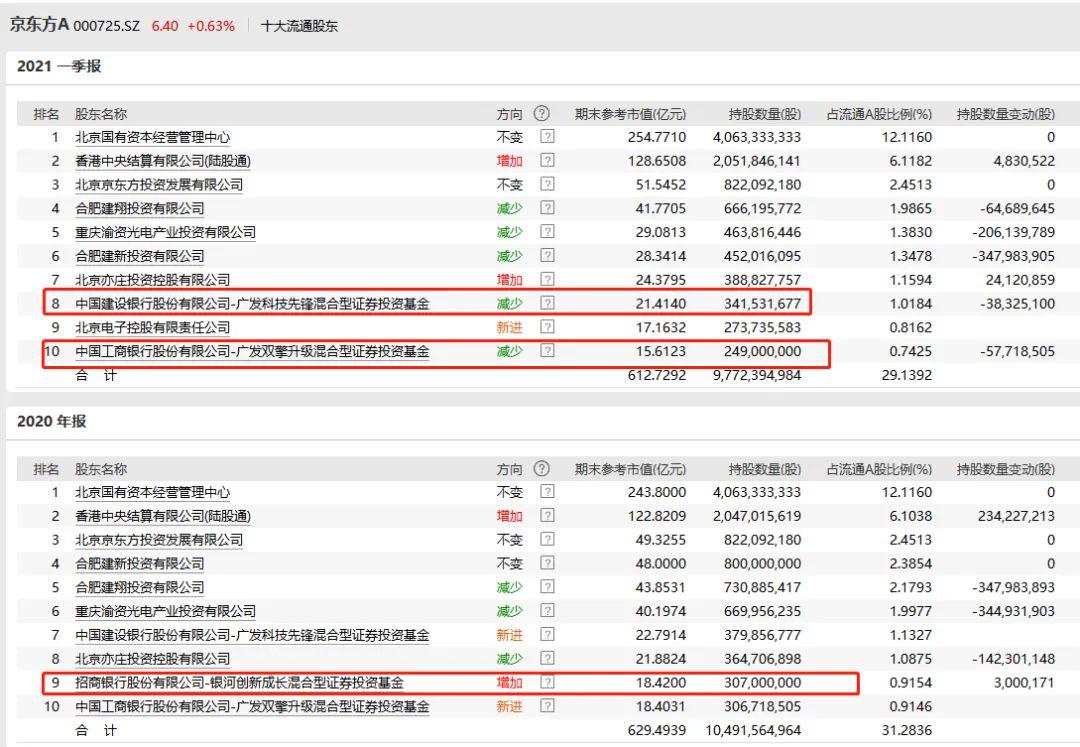The image size is (1080, 747).
Task: Open 合肥建新投资有限公司 link in the 2021 table
Action: pyautogui.click(x=140, y=256)
